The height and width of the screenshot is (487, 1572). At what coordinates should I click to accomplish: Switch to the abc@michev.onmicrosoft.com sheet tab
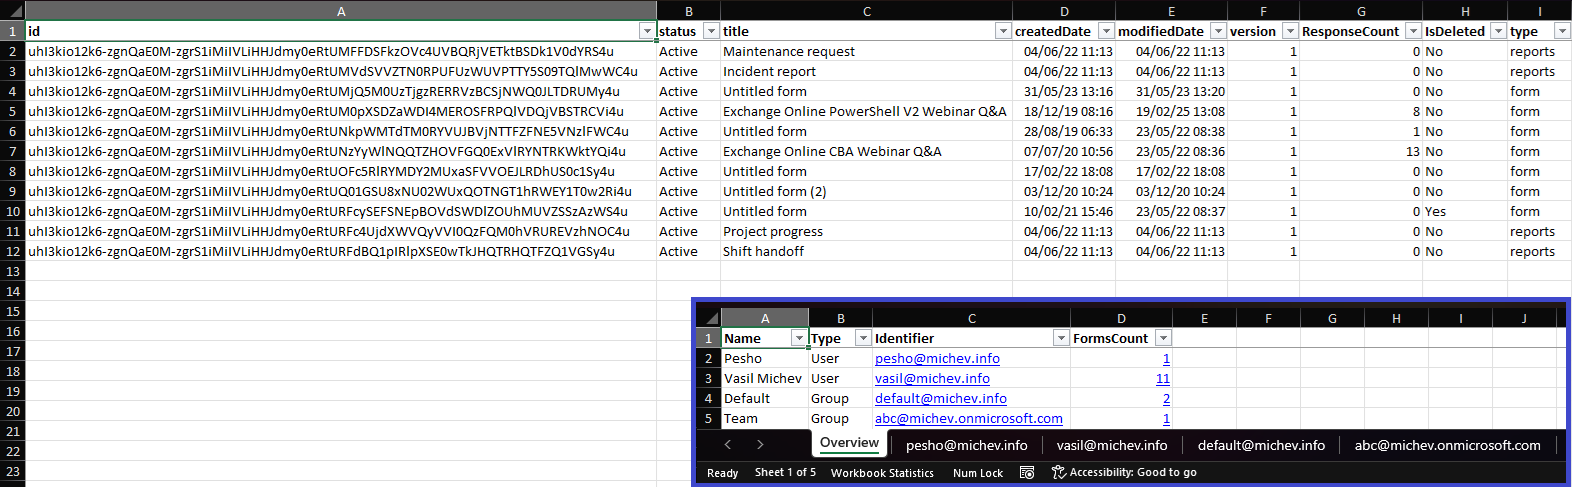click(1447, 446)
